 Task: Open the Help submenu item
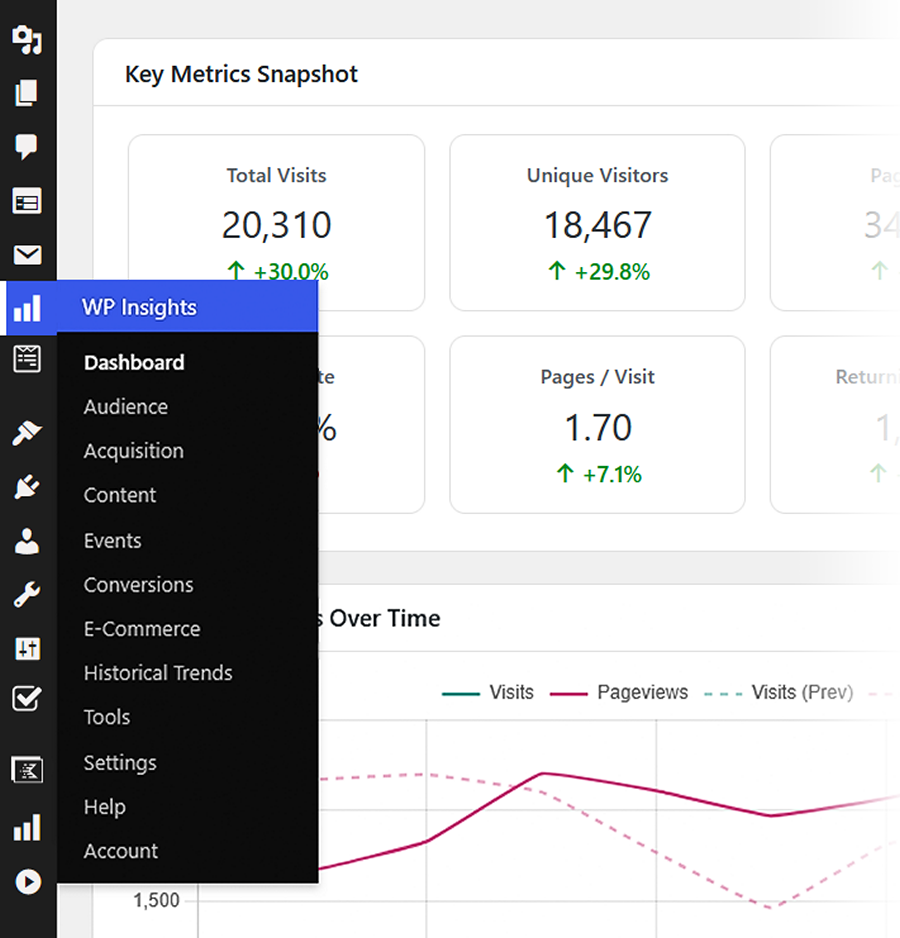point(105,807)
